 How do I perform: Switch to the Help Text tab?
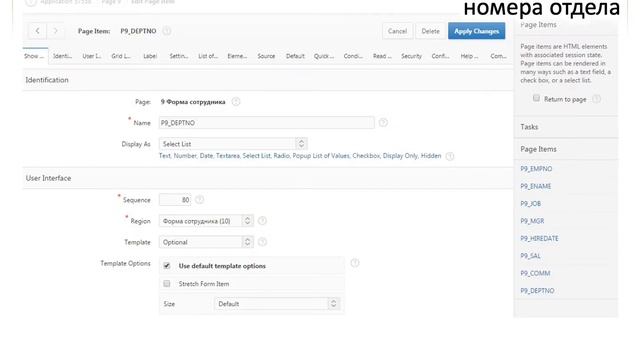(x=469, y=56)
